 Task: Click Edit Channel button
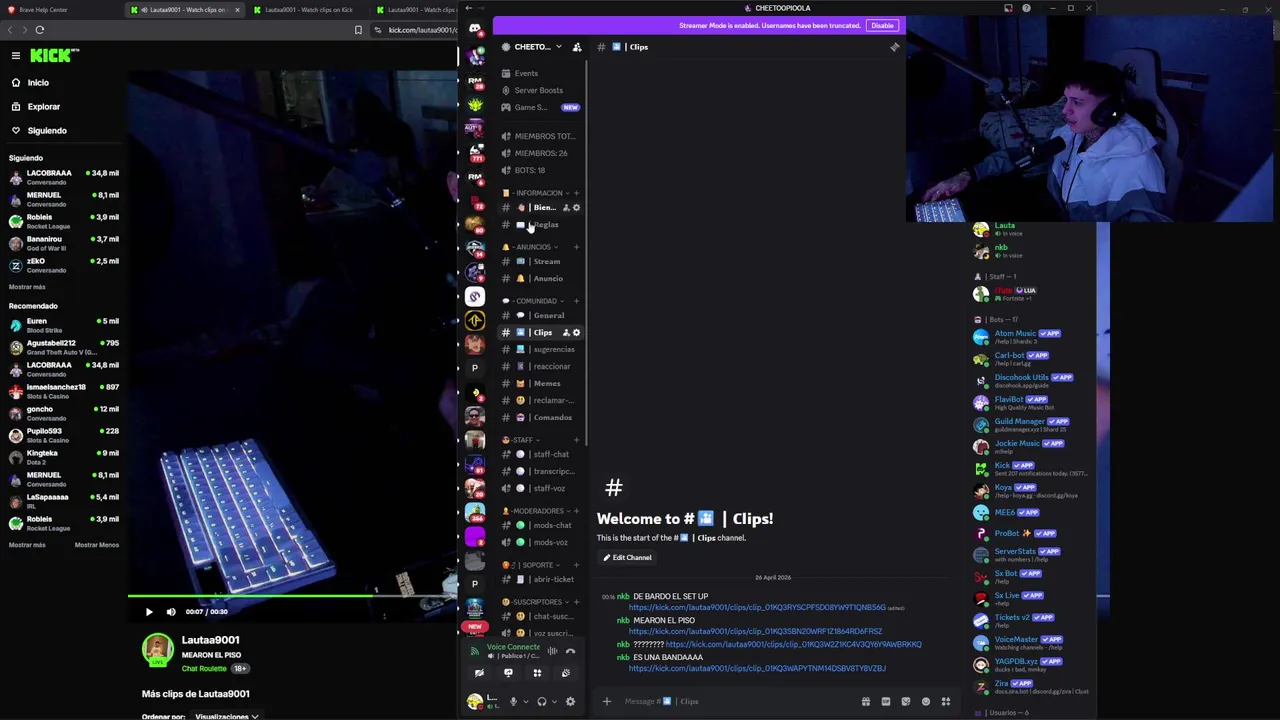[627, 557]
